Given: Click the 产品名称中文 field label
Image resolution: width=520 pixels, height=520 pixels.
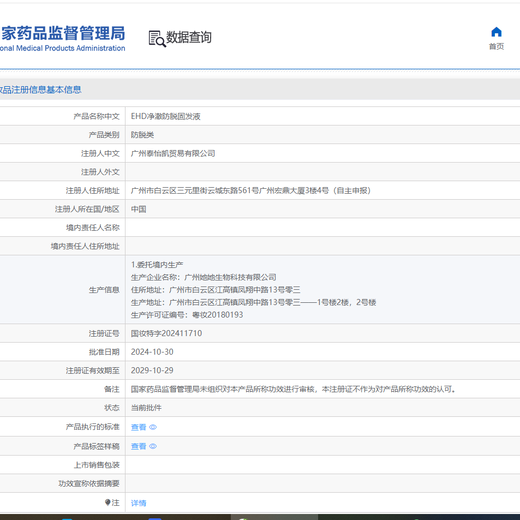Looking at the screenshot, I should (96, 116).
